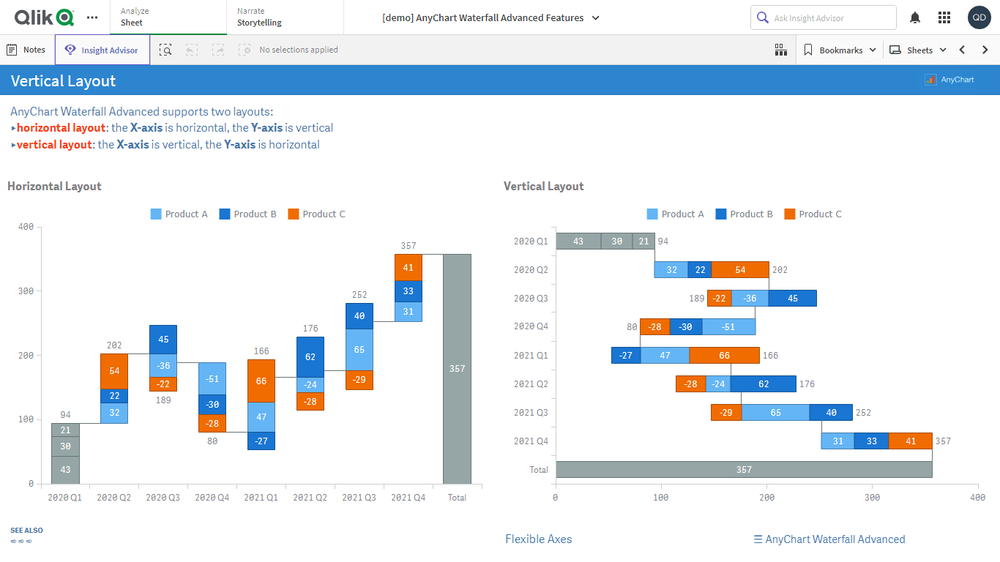Click the step back selection icon
Viewport: 1000px width, 562px height.
pos(191,50)
